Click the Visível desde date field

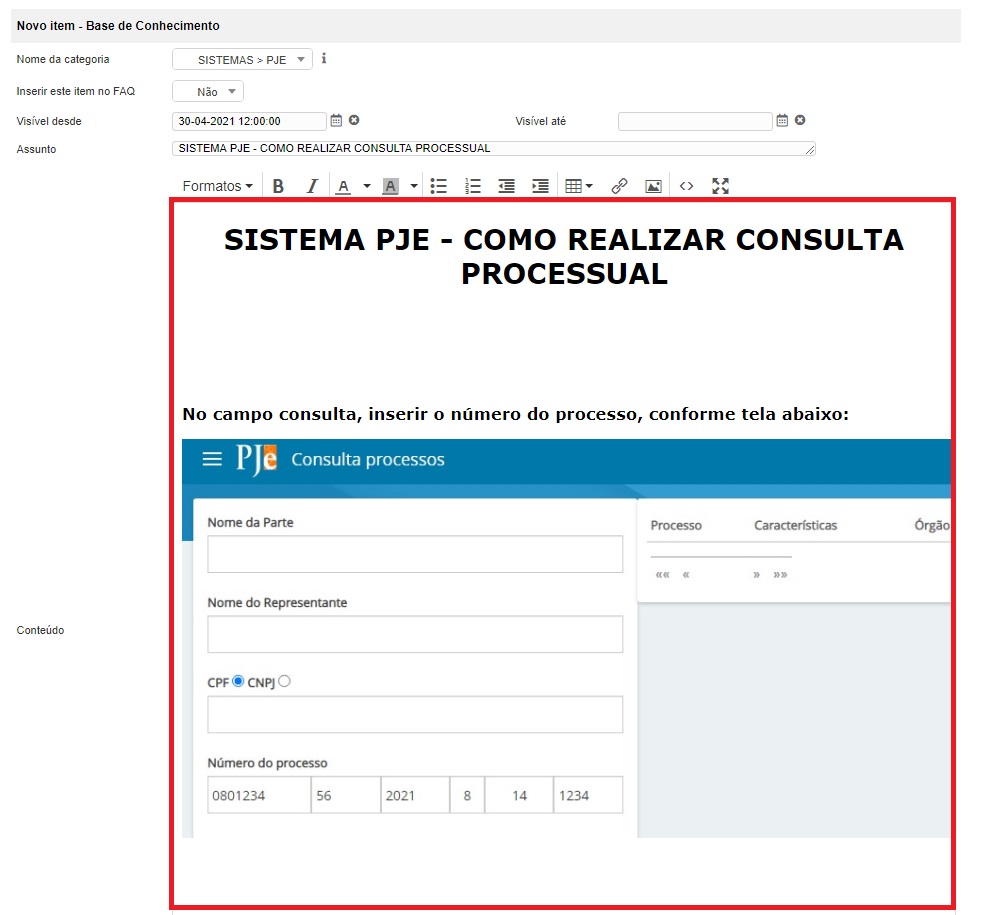249,121
